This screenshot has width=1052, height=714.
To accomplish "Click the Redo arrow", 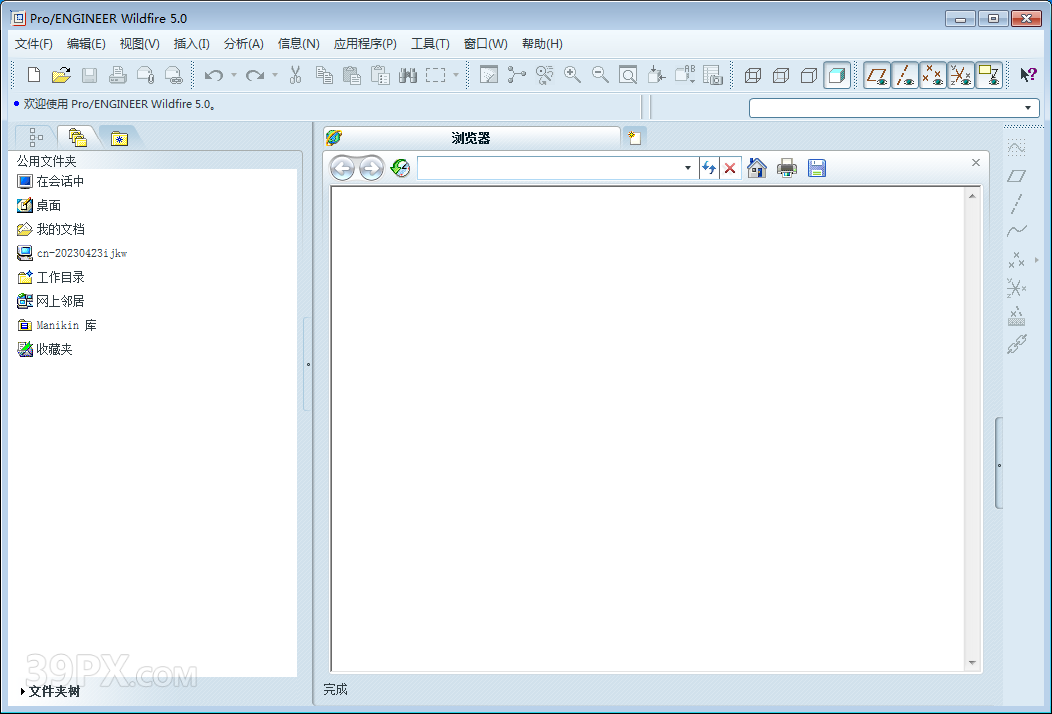I will (255, 75).
